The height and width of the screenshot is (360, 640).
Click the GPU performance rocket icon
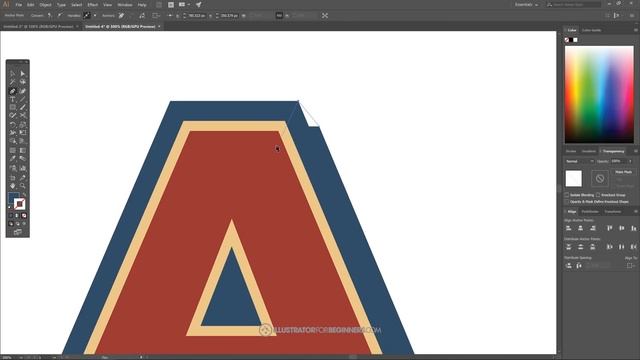tap(198, 4)
